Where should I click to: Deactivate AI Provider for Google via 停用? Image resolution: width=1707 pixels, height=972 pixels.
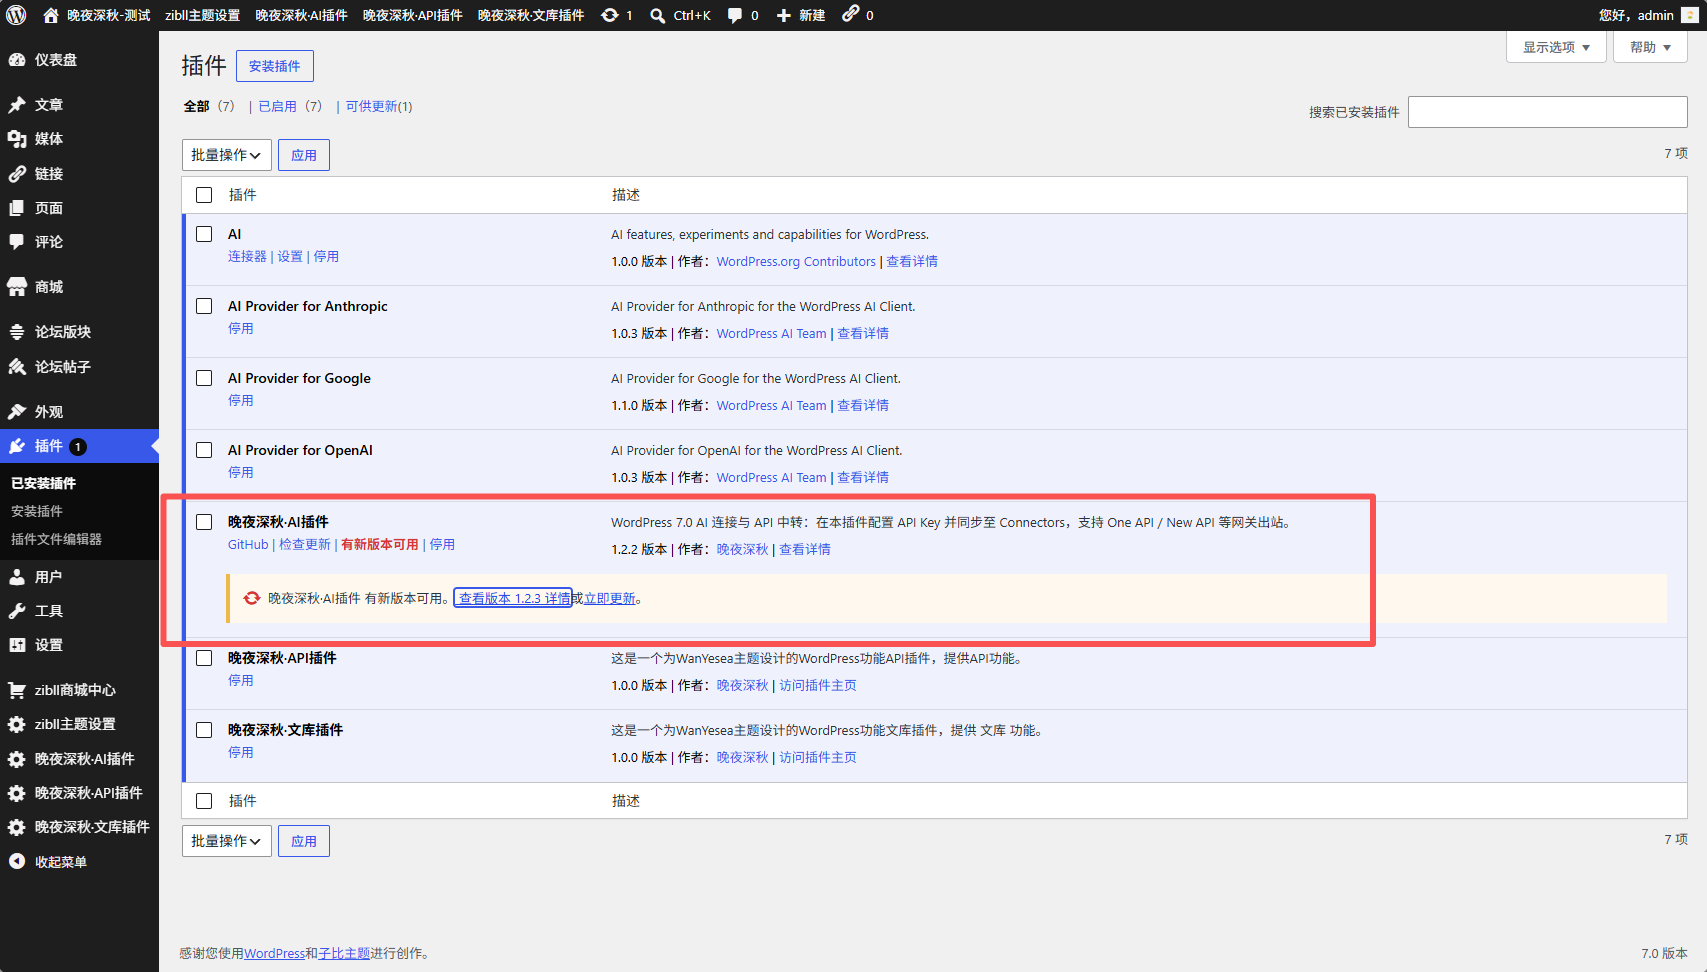(x=241, y=400)
